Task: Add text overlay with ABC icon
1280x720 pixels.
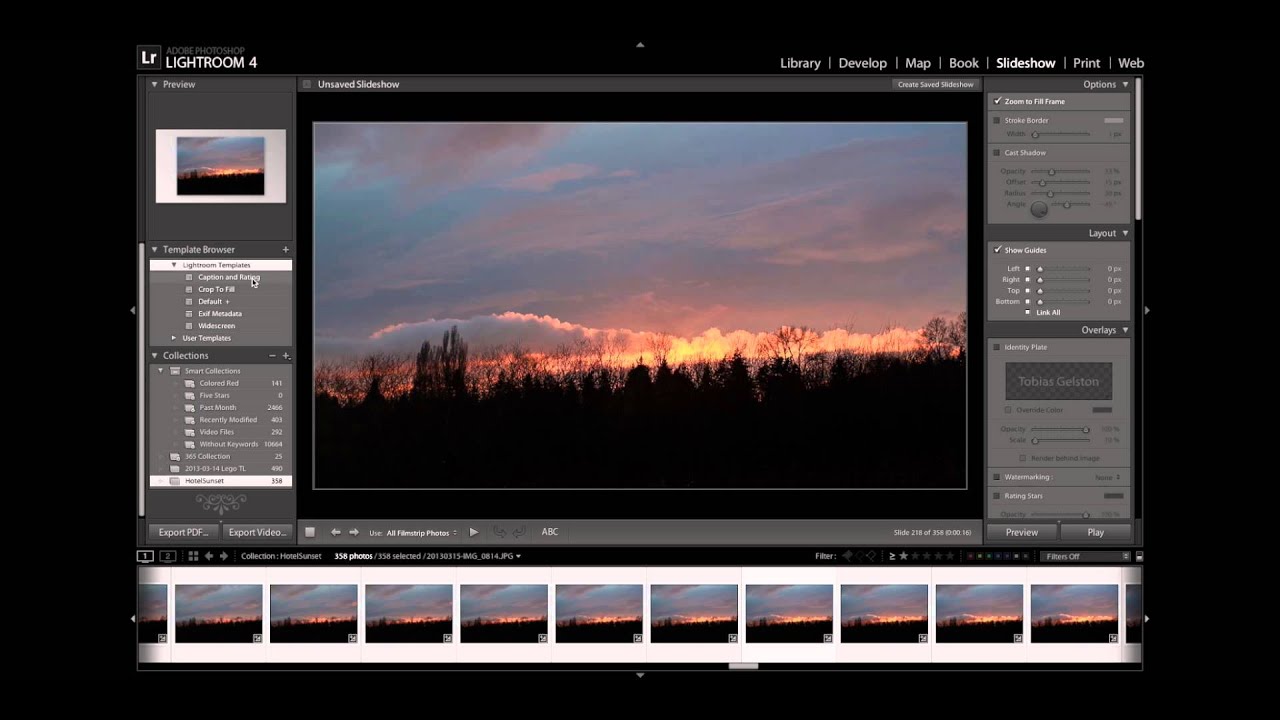Action: click(550, 532)
